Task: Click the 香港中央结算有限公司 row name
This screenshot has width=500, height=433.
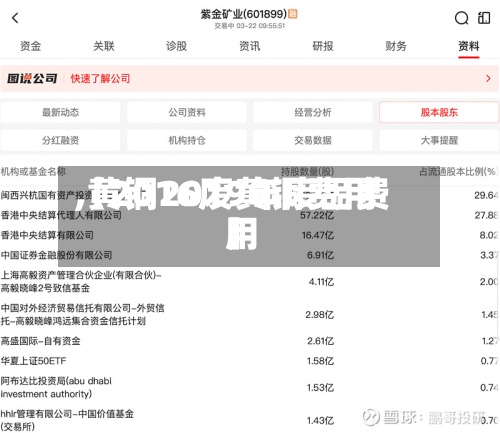Action: click(47, 235)
